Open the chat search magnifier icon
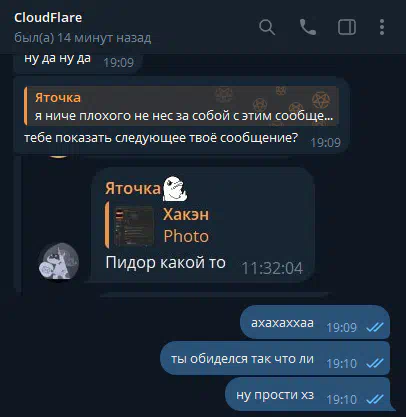The height and width of the screenshot is (417, 406). tap(267, 27)
